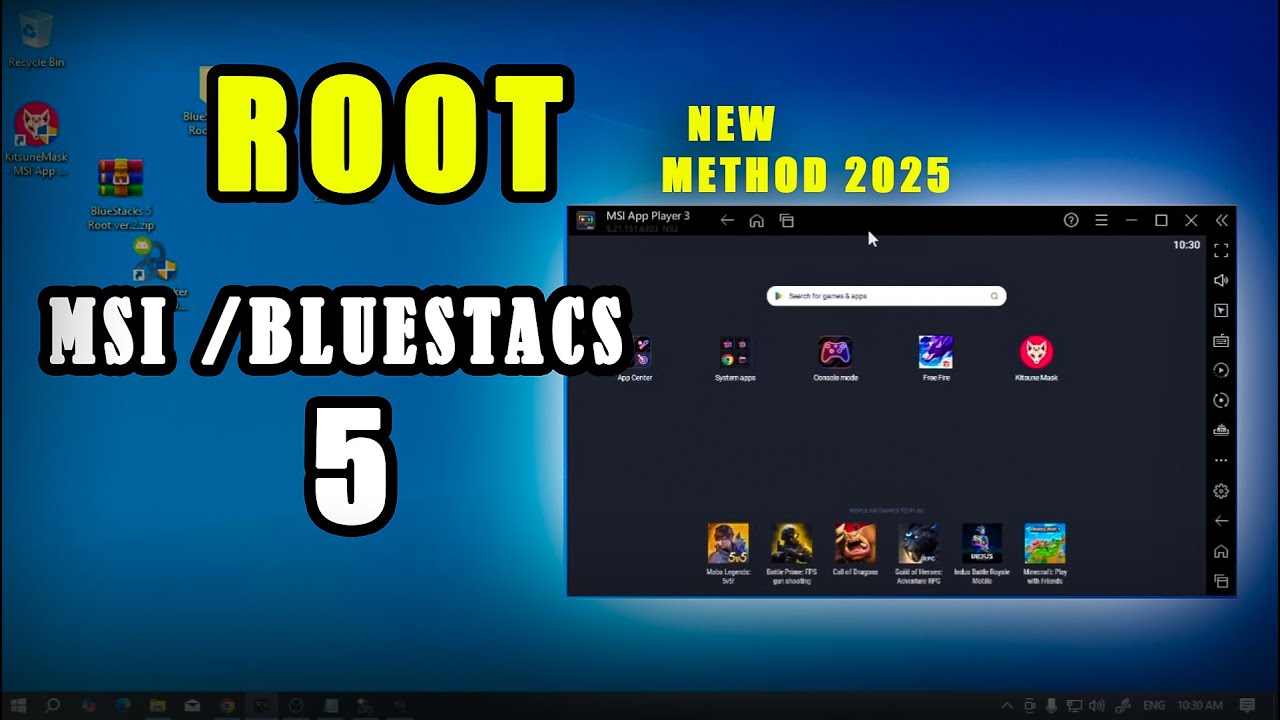Open the App Center label
The width and height of the screenshot is (1280, 720).
(x=634, y=378)
